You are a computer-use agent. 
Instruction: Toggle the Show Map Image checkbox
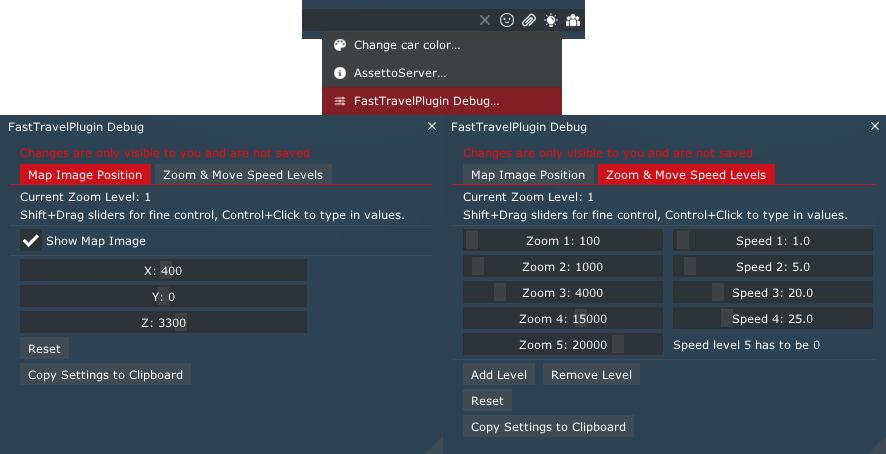tap(32, 241)
